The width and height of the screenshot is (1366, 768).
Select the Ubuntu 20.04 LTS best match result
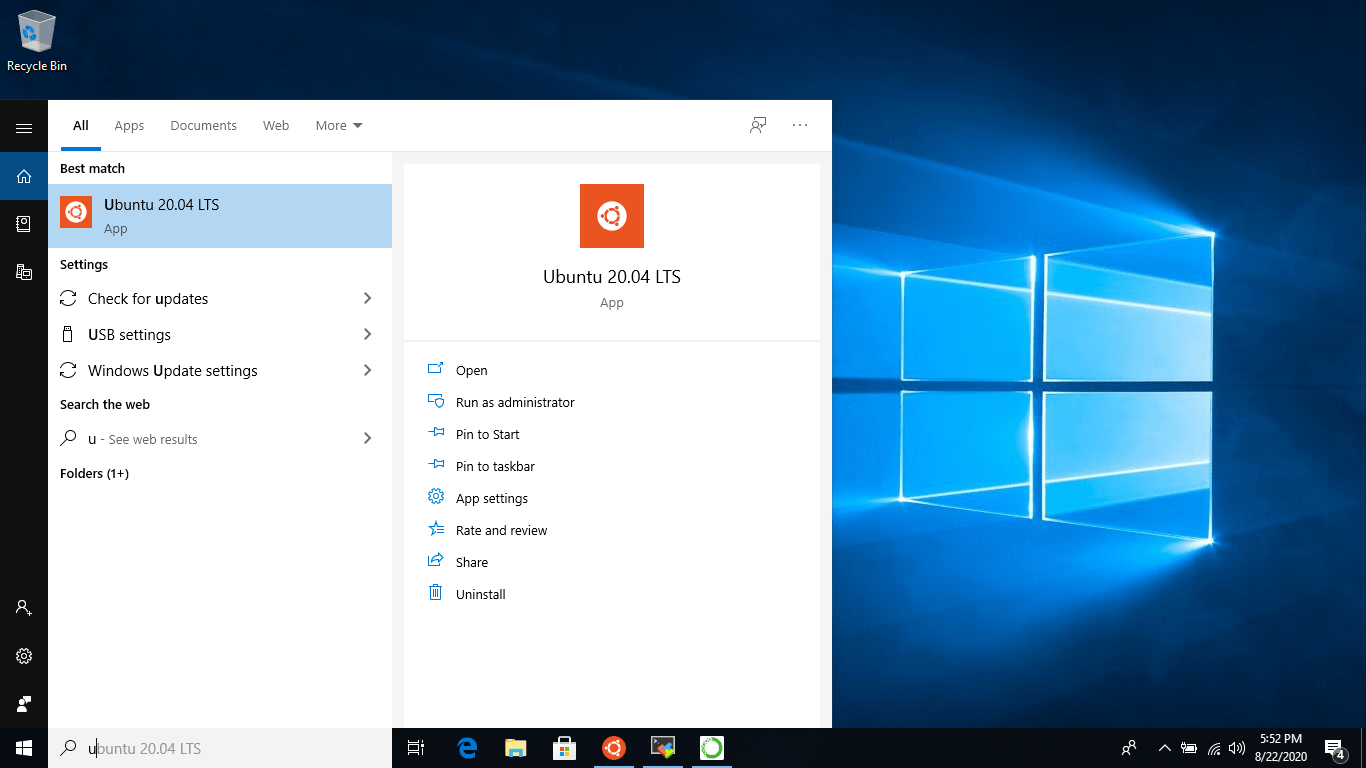coord(220,216)
